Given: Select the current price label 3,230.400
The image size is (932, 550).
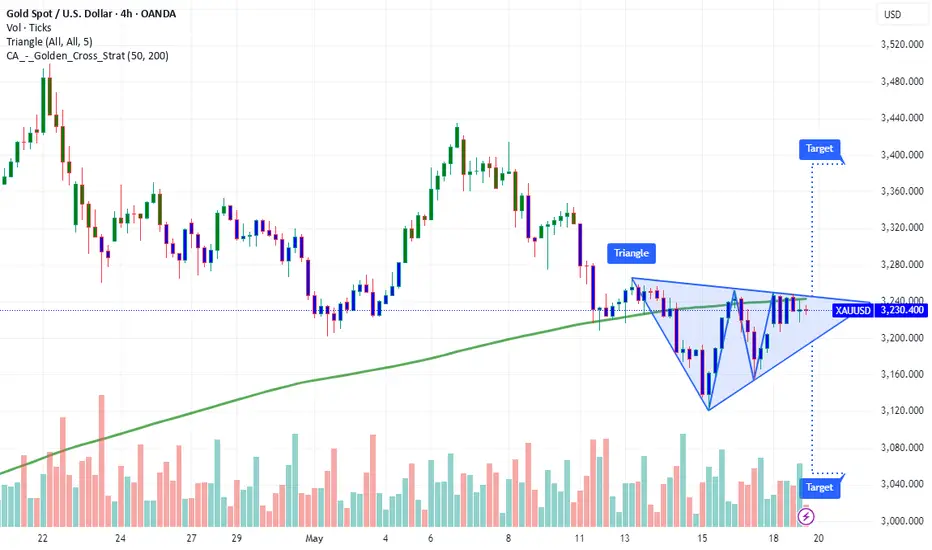Looking at the screenshot, I should 902,310.
